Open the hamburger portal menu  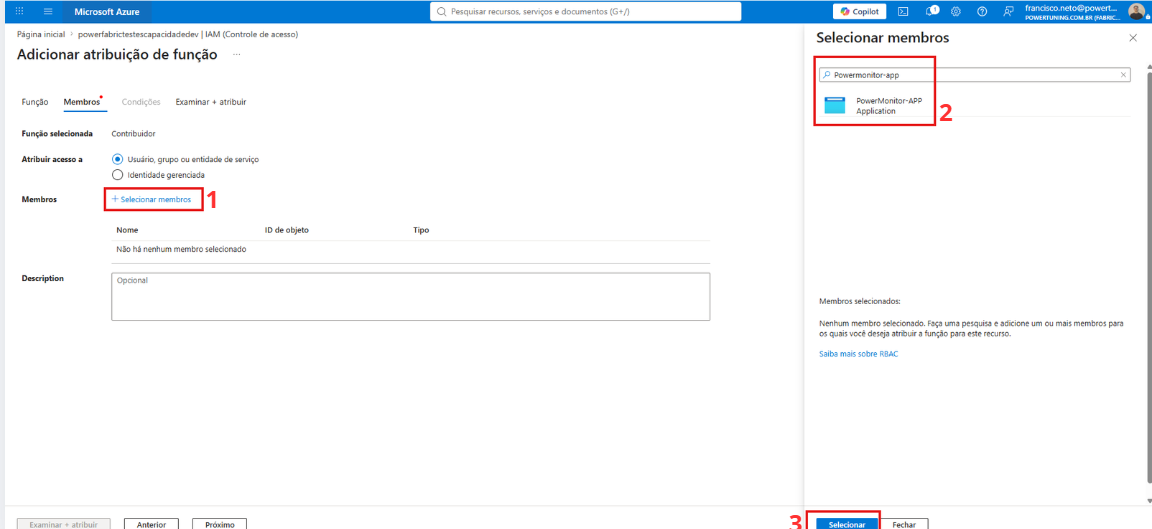point(48,12)
